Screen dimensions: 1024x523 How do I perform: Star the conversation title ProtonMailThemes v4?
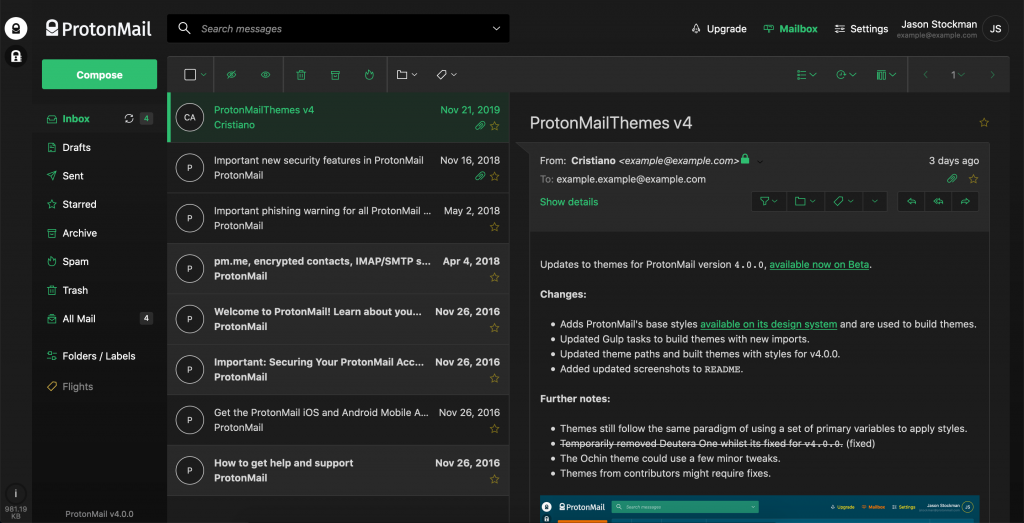pyautogui.click(x=984, y=123)
